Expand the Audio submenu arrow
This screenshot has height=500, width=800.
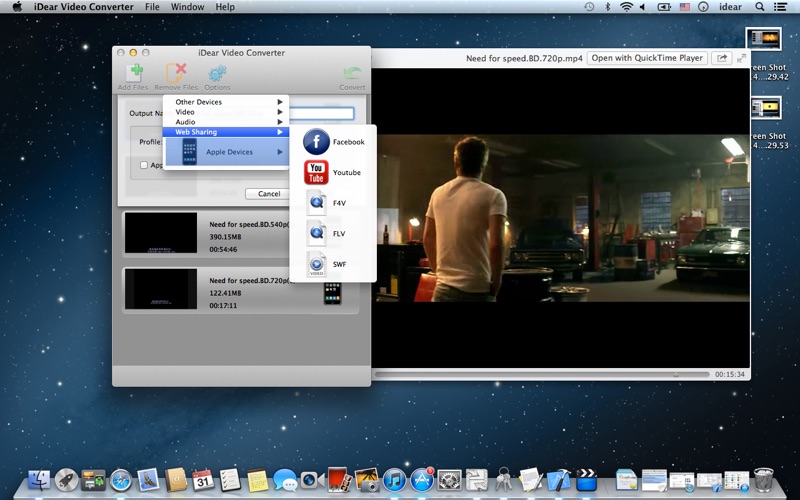click(280, 122)
